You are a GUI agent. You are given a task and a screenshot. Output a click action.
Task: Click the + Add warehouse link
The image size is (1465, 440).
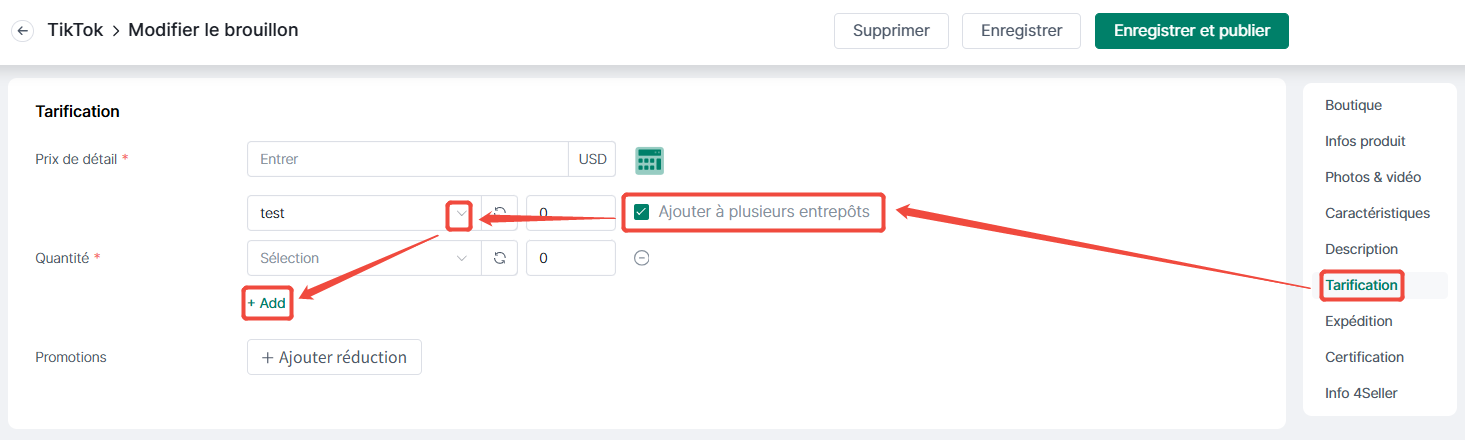click(x=267, y=303)
